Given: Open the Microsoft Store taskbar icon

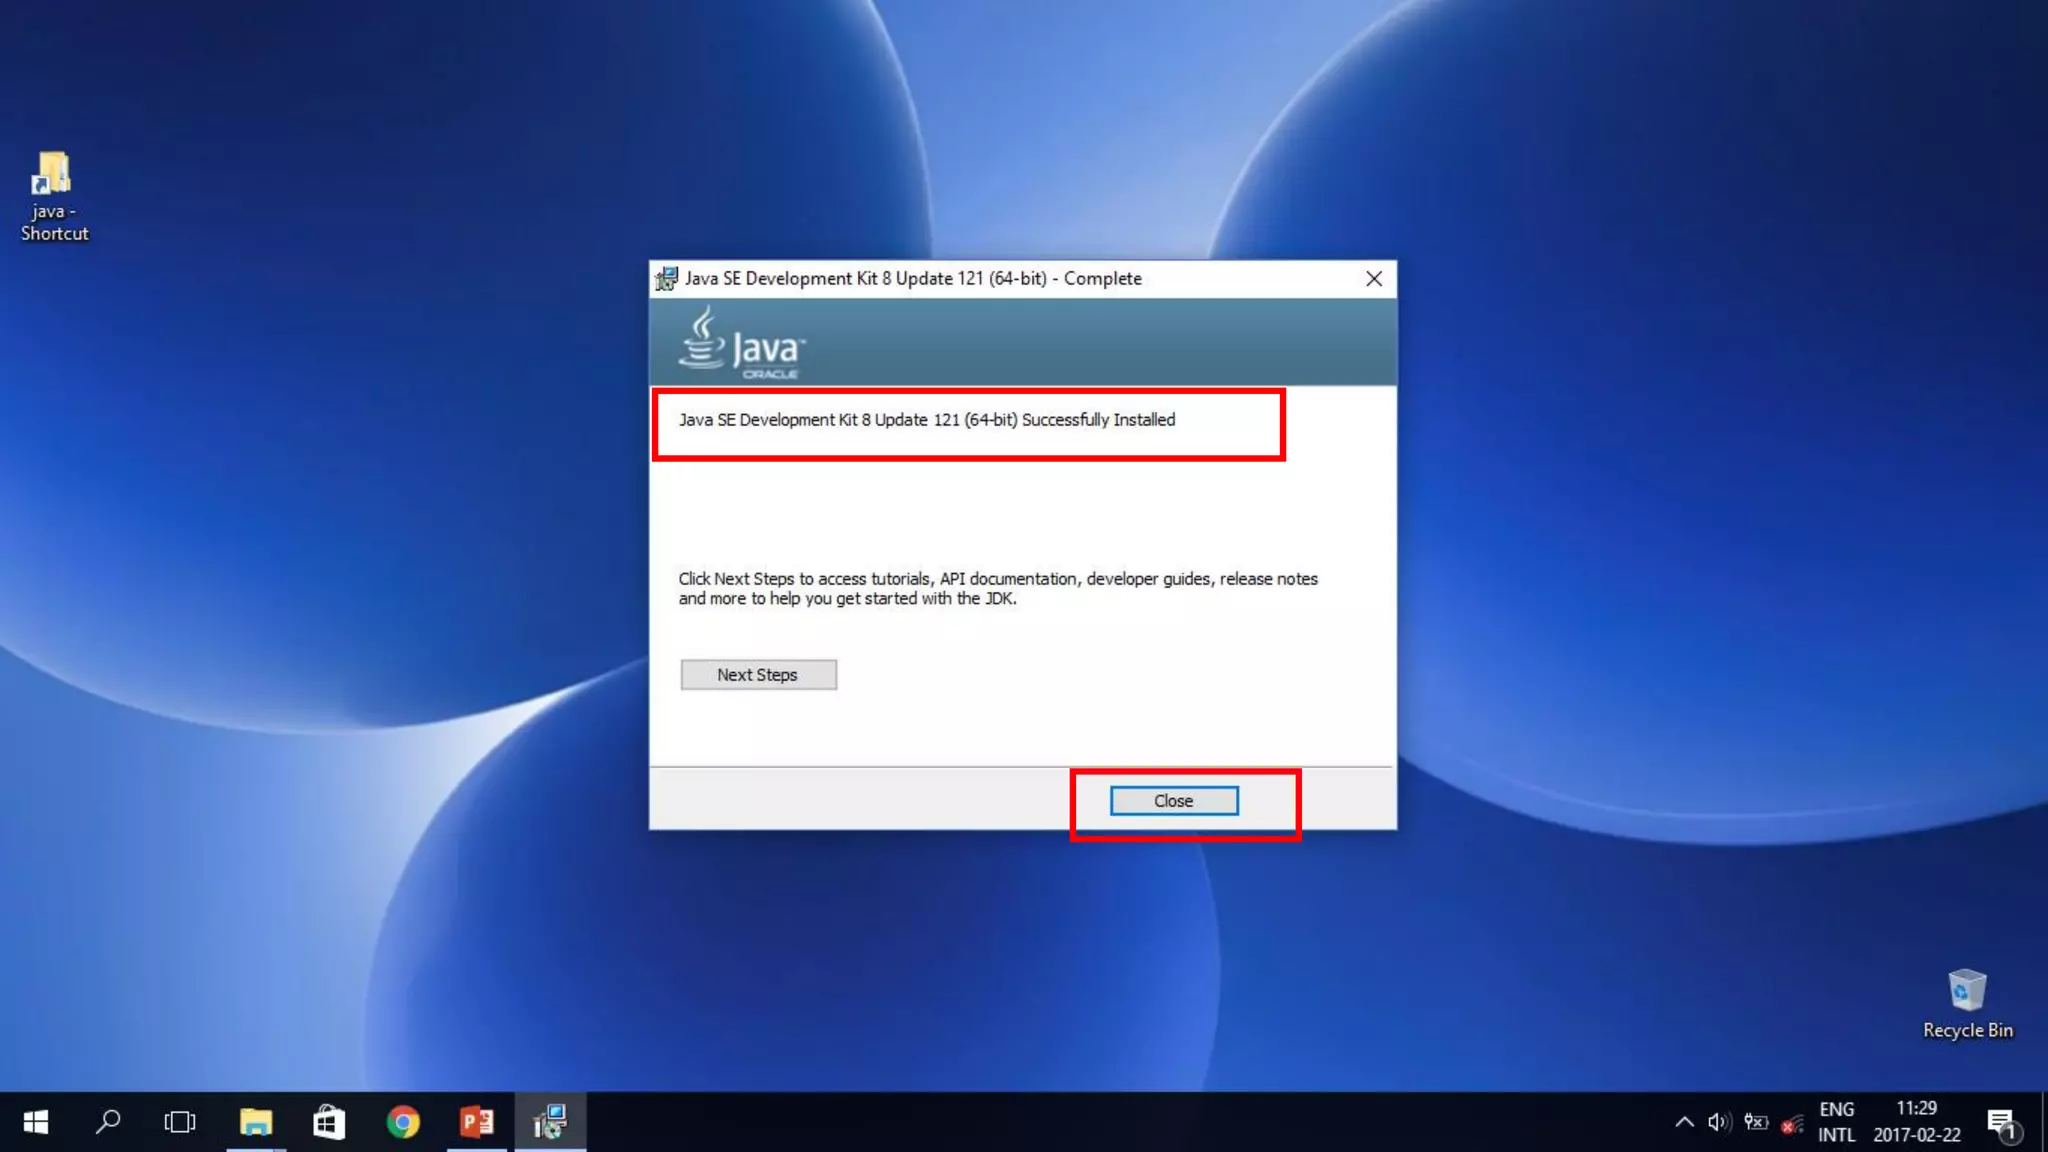Looking at the screenshot, I should pos(329,1122).
